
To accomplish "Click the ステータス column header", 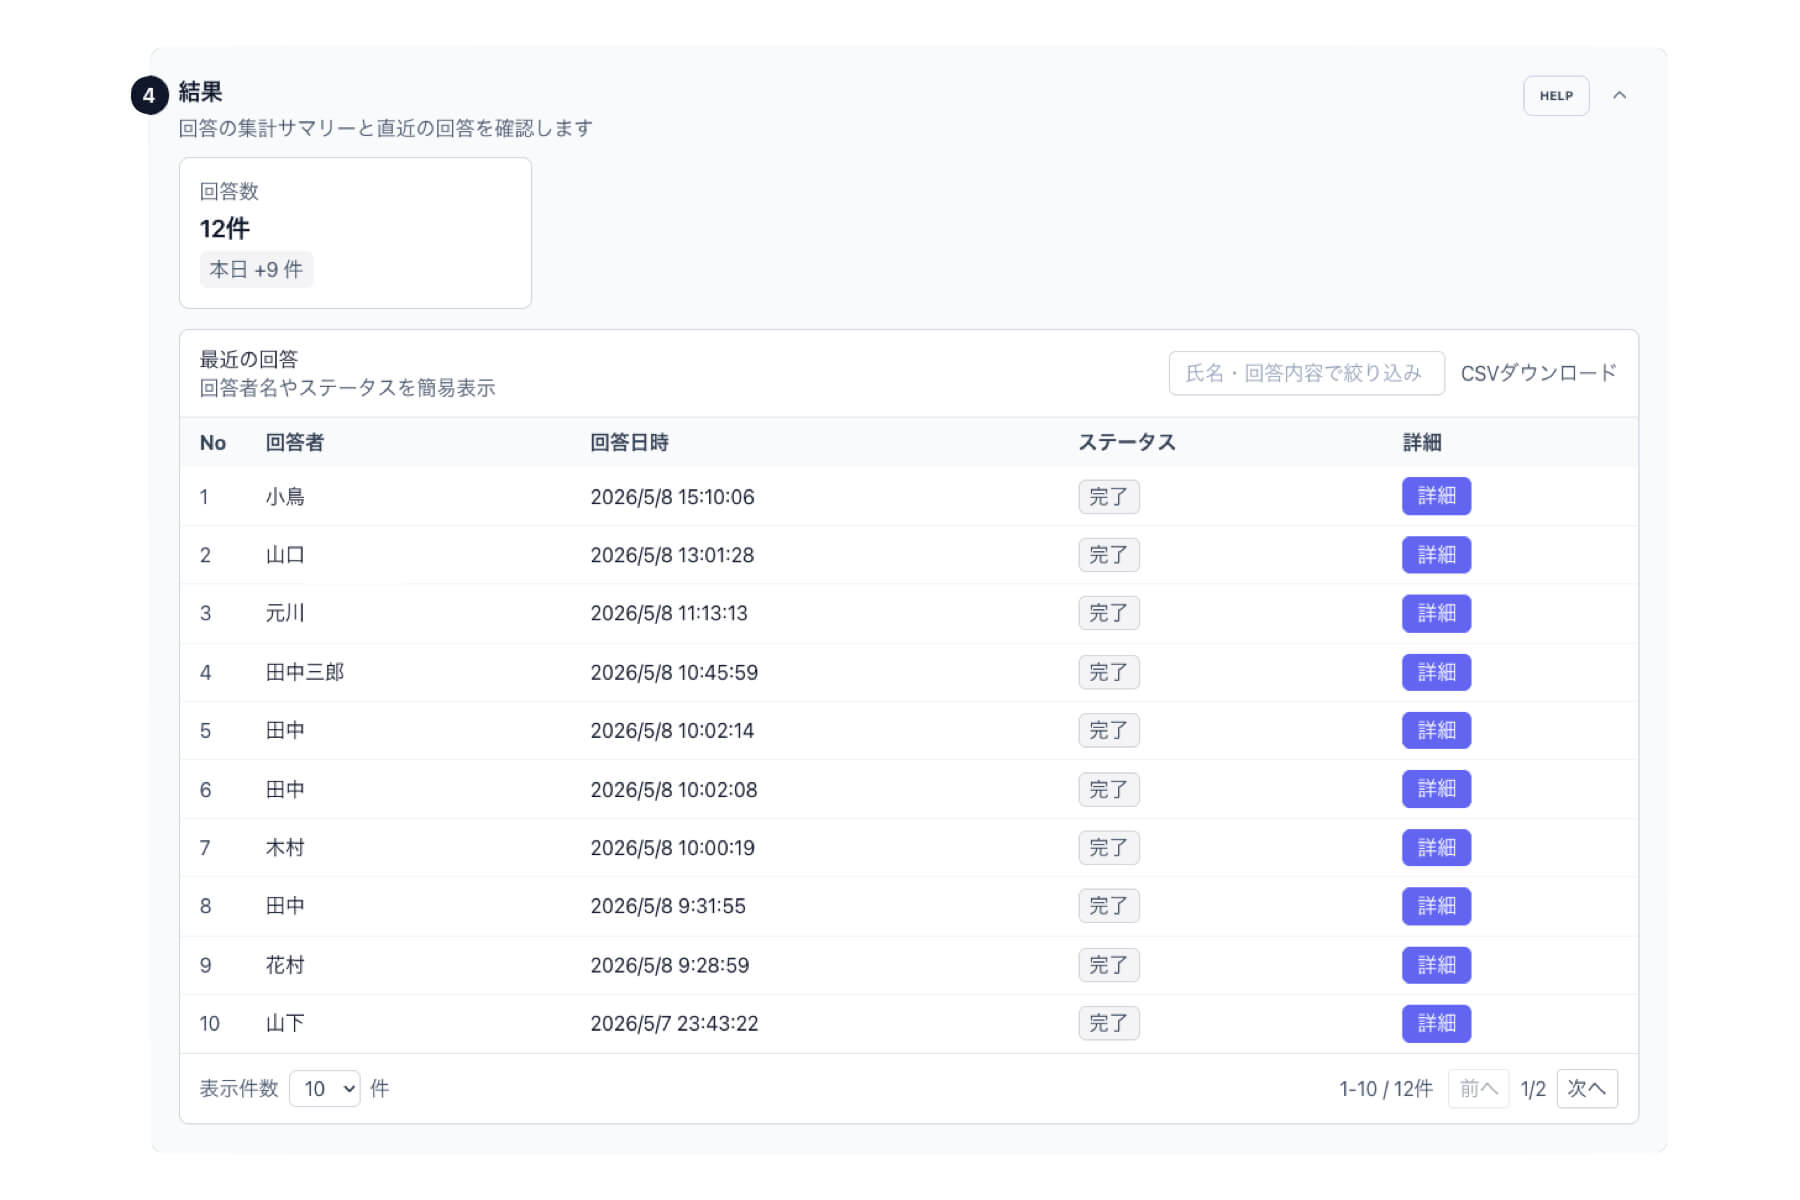I will [1126, 443].
